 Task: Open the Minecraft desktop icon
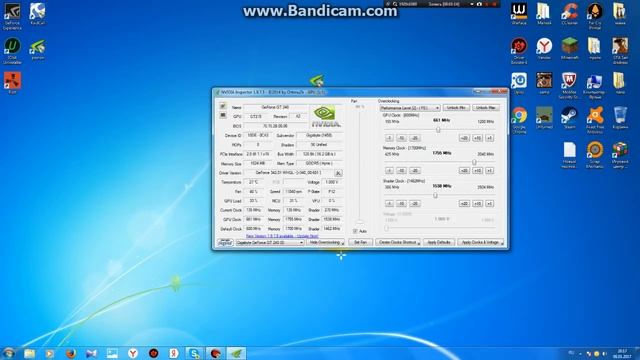pyautogui.click(x=569, y=49)
